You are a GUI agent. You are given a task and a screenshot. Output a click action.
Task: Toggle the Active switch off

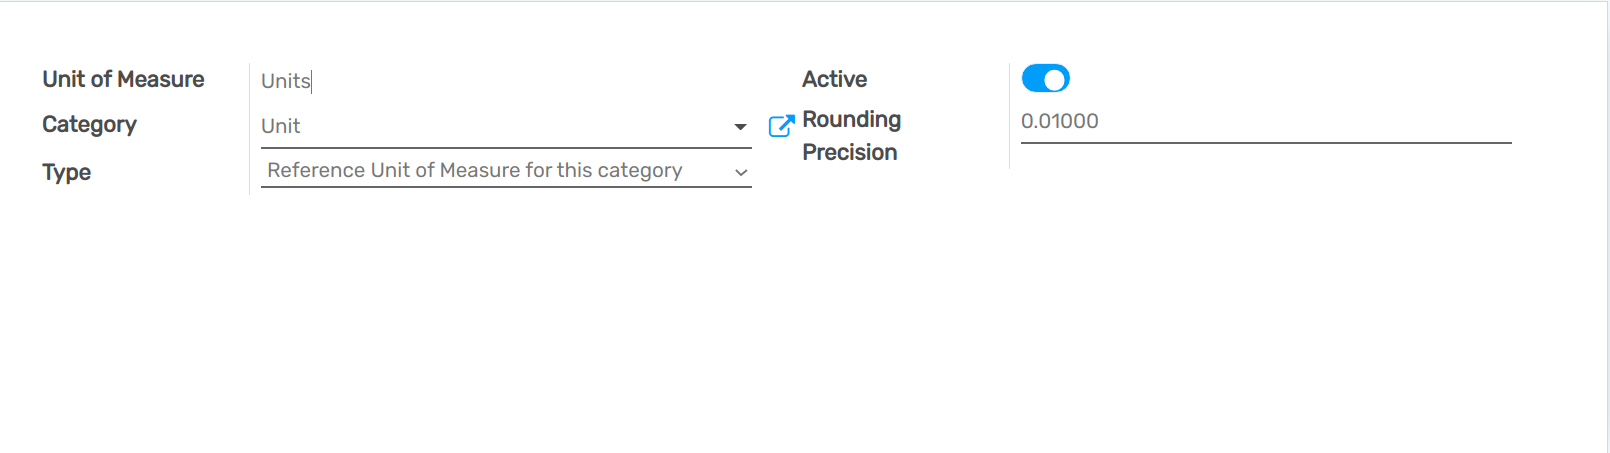coord(1045,79)
